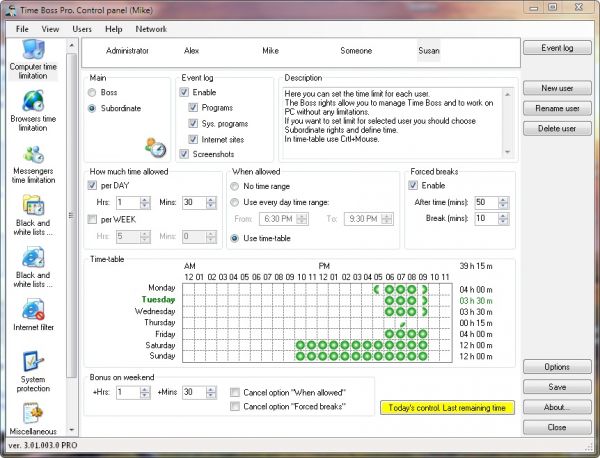This screenshot has height=458, width=600.
Task: Open the Network menu
Action: [151, 29]
